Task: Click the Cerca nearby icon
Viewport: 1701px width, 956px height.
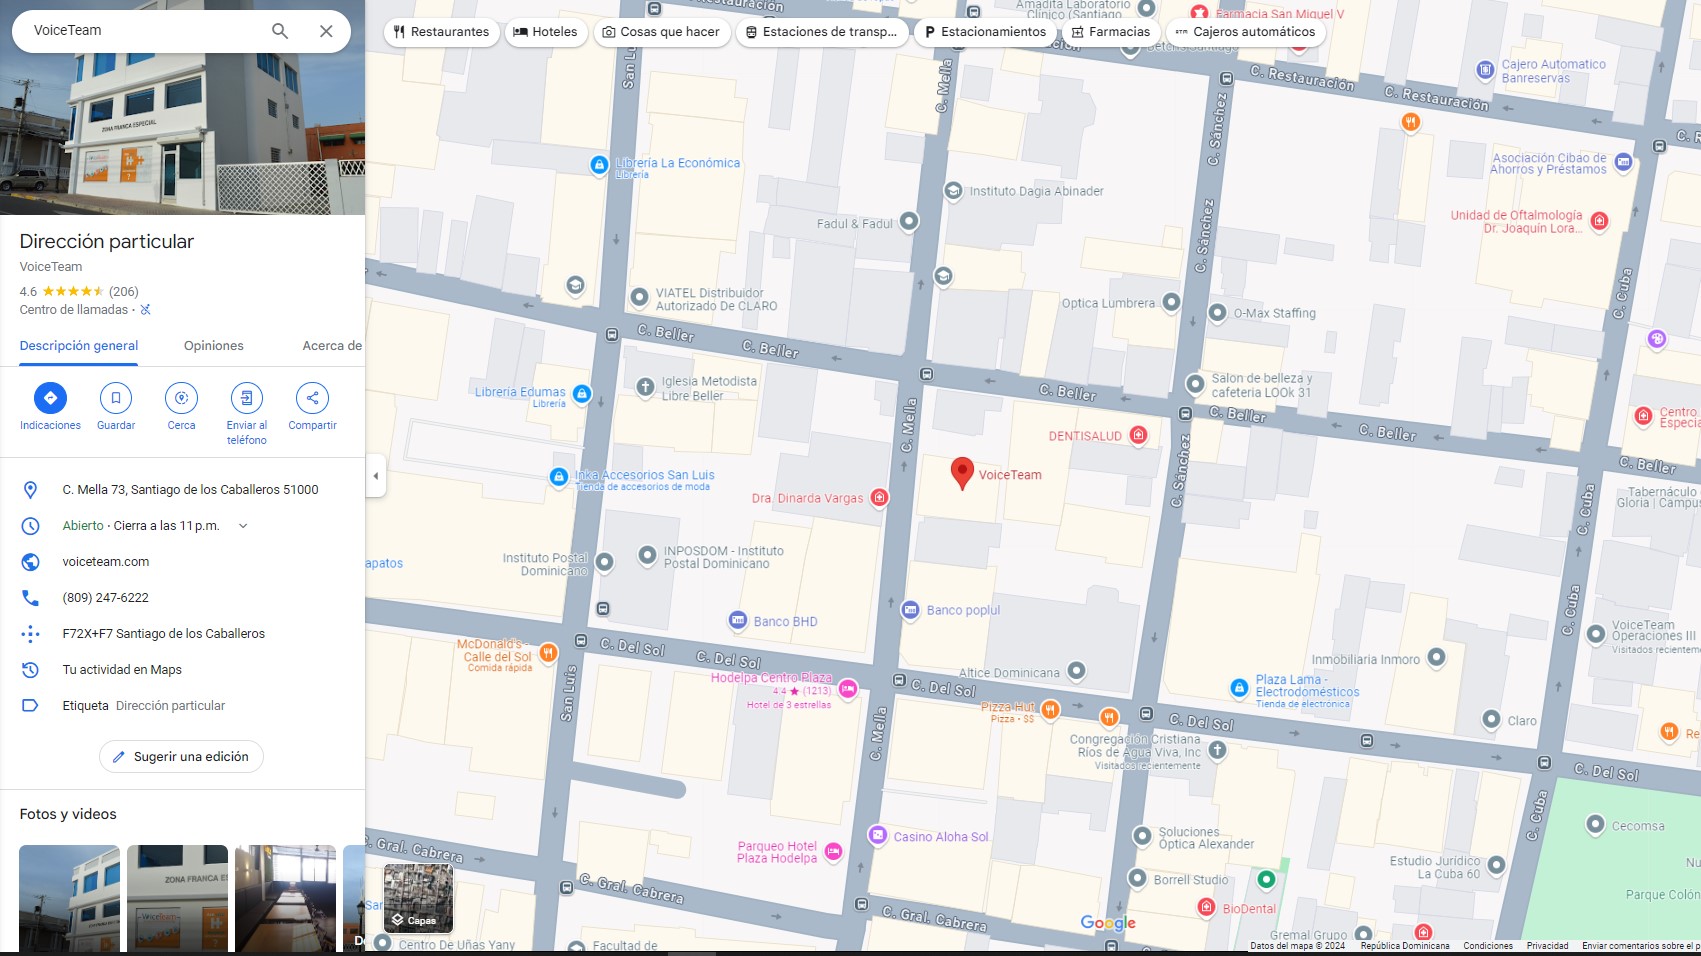Action: (x=181, y=398)
